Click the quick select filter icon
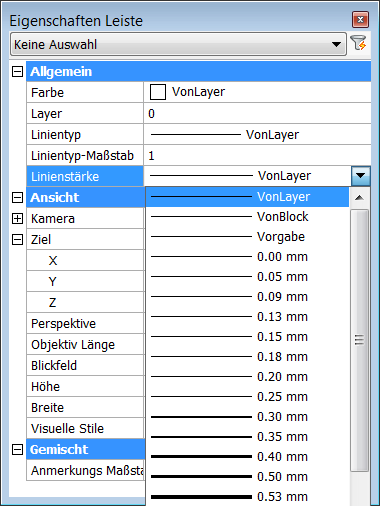This screenshot has width=380, height=506. click(359, 43)
